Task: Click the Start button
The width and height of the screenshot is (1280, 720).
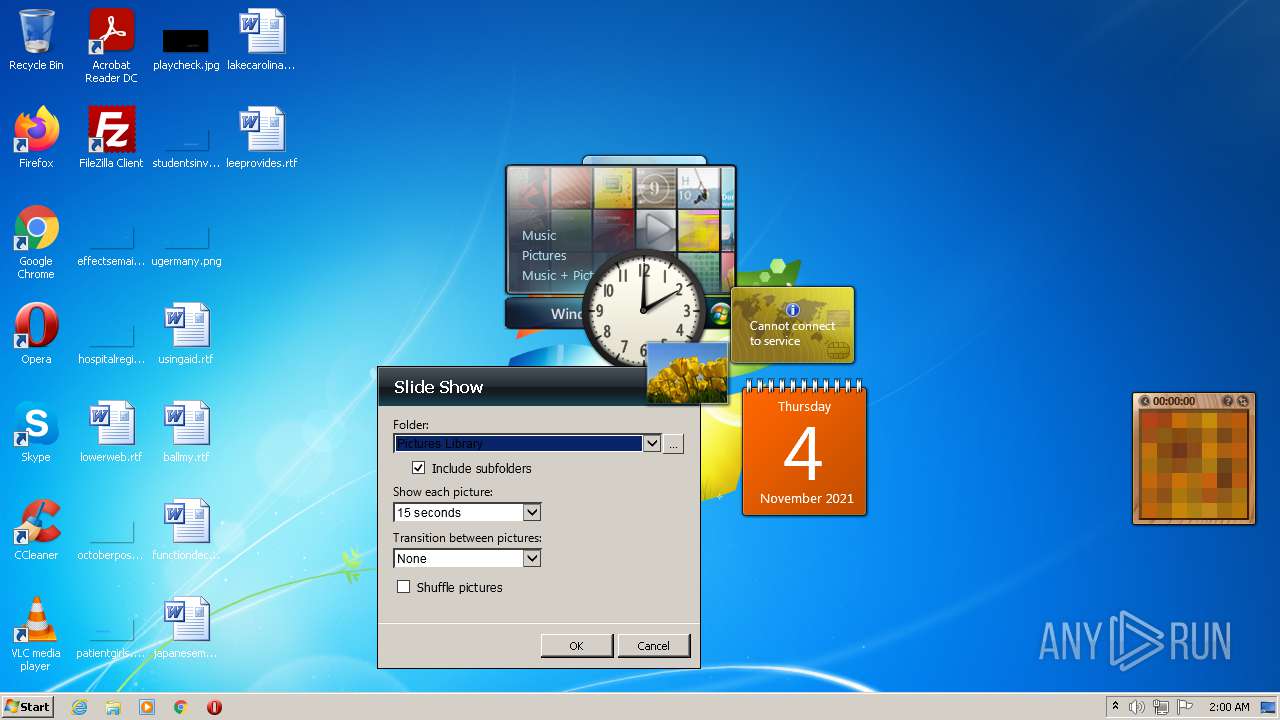Action: click(28, 707)
